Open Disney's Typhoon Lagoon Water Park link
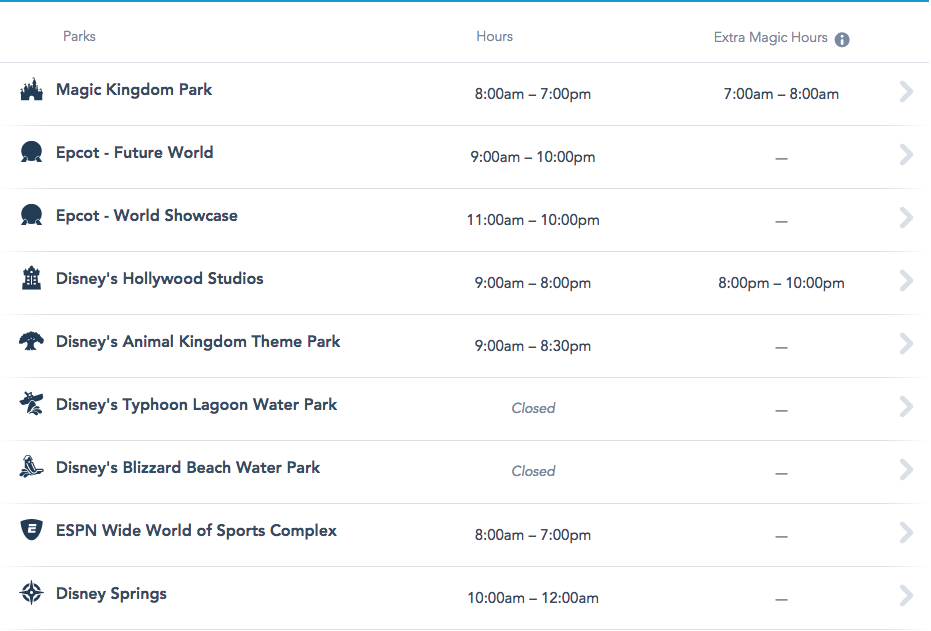This screenshot has width=931, height=631. [196, 405]
